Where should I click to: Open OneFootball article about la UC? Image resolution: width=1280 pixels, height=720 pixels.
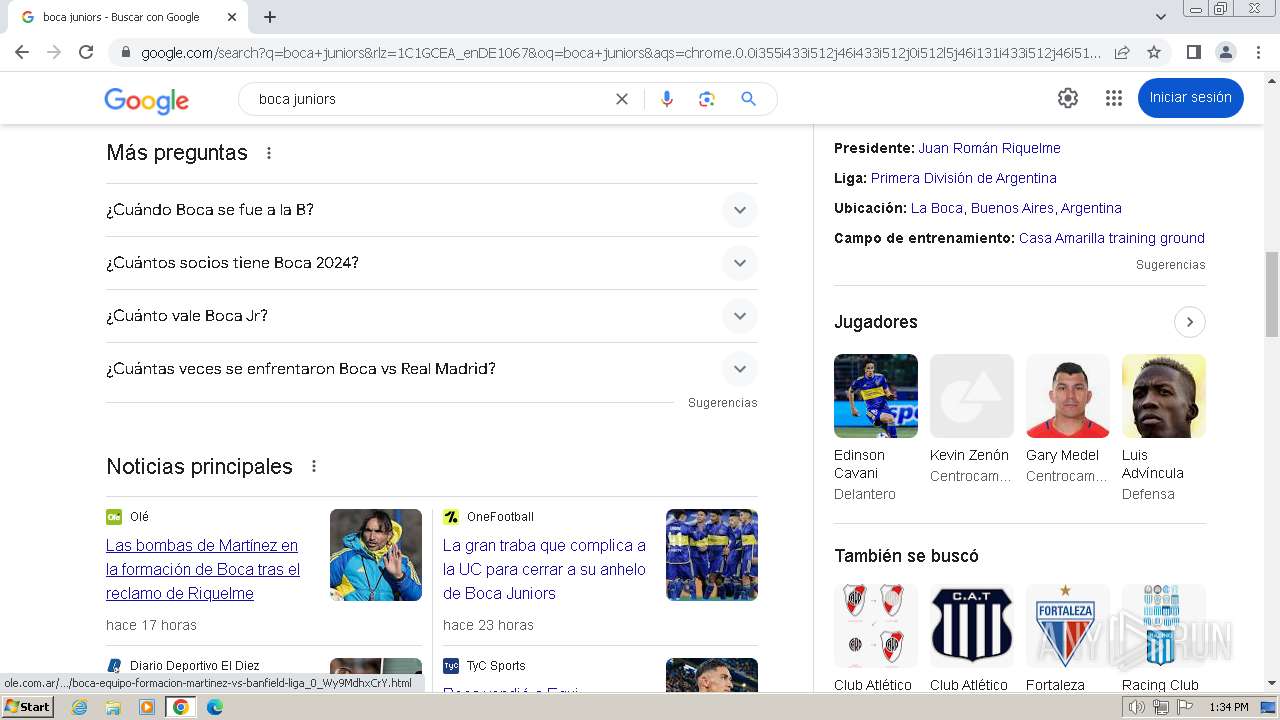pyautogui.click(x=544, y=569)
